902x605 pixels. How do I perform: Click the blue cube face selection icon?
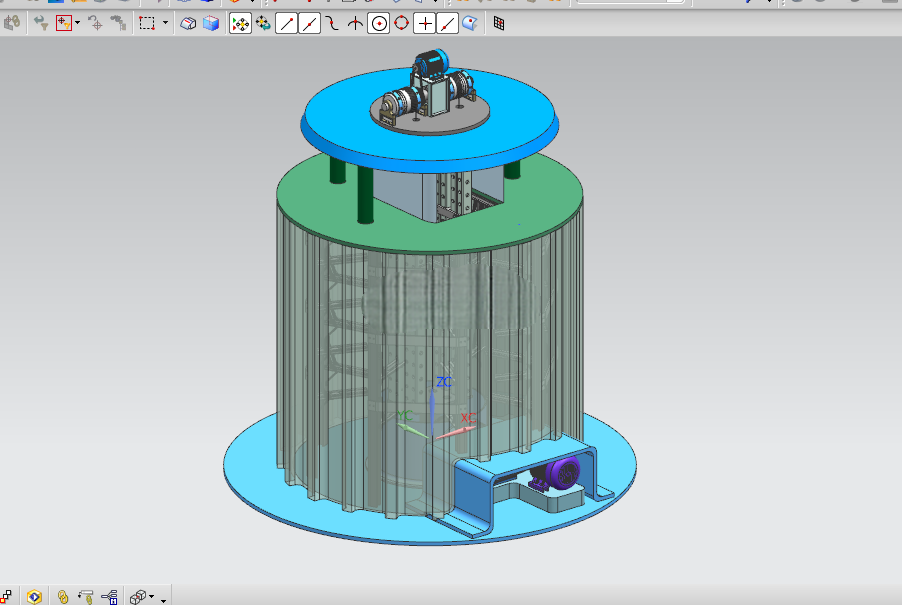point(211,24)
